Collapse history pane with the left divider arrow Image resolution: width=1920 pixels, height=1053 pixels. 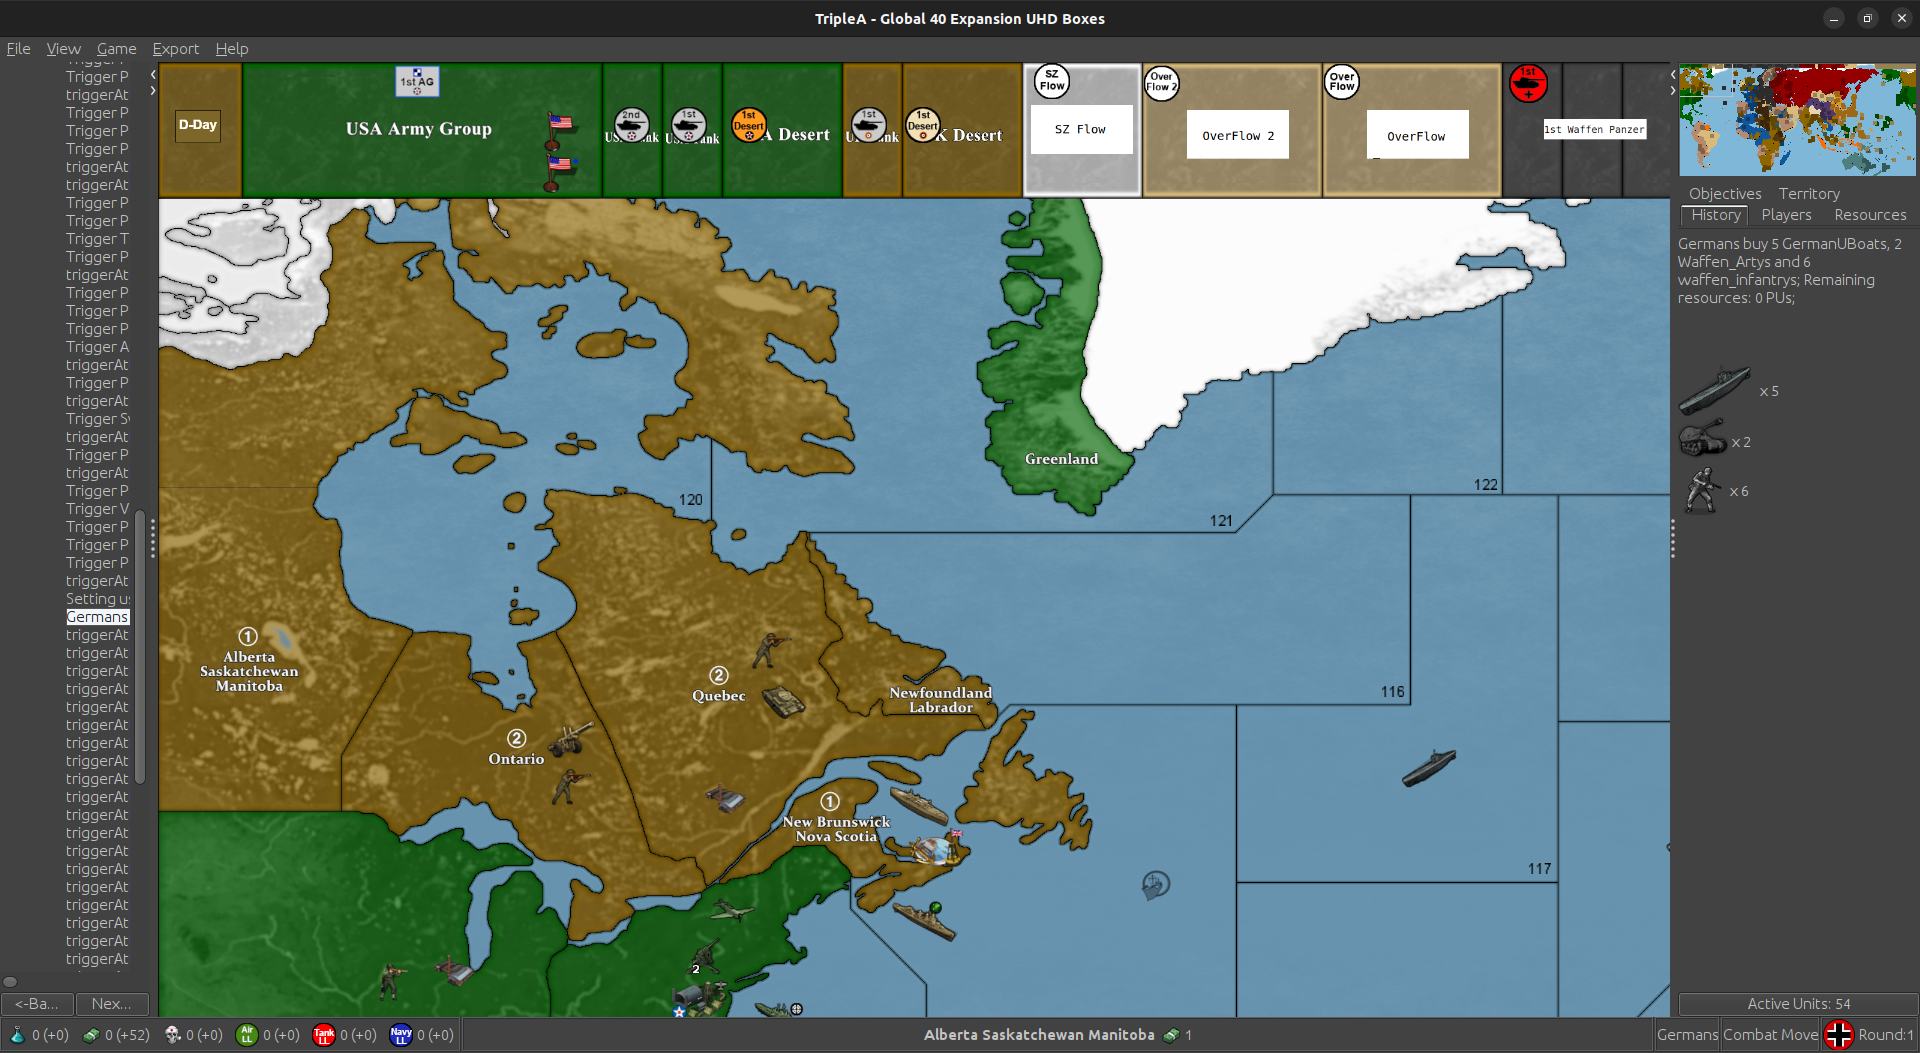153,74
